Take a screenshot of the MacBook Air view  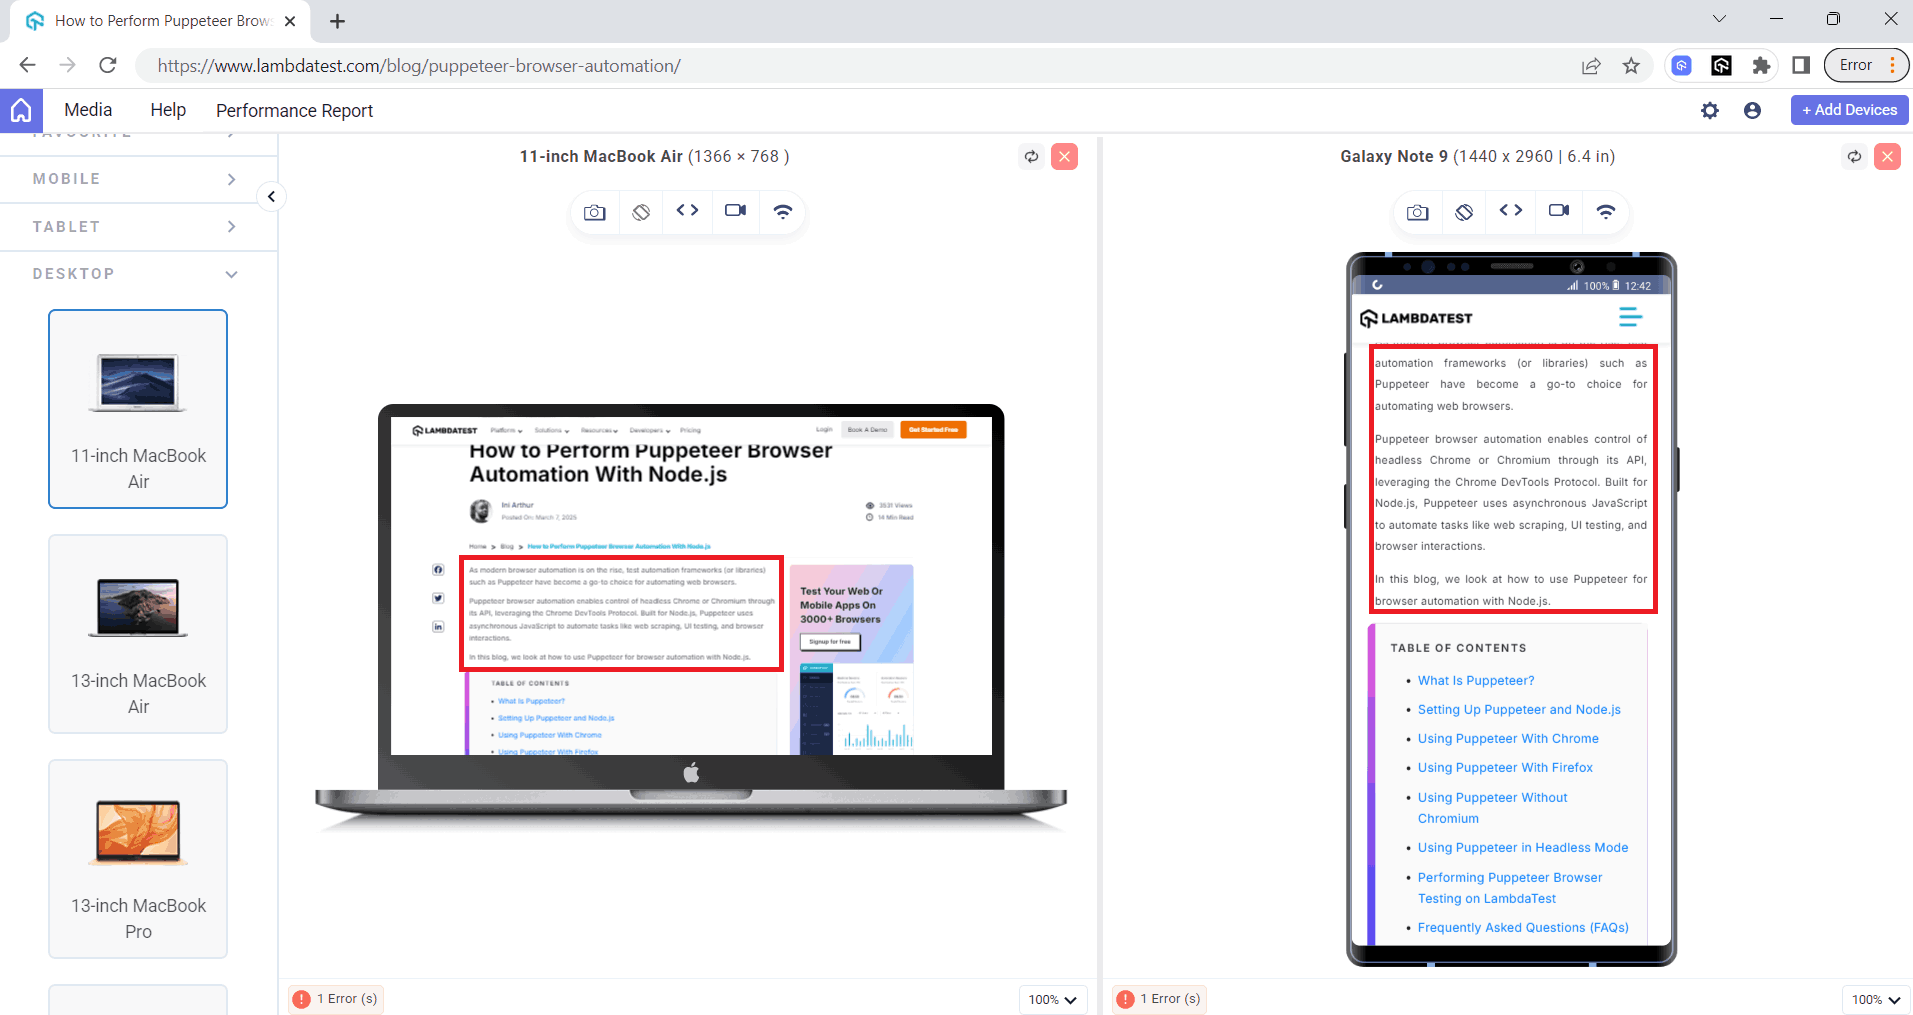point(594,212)
